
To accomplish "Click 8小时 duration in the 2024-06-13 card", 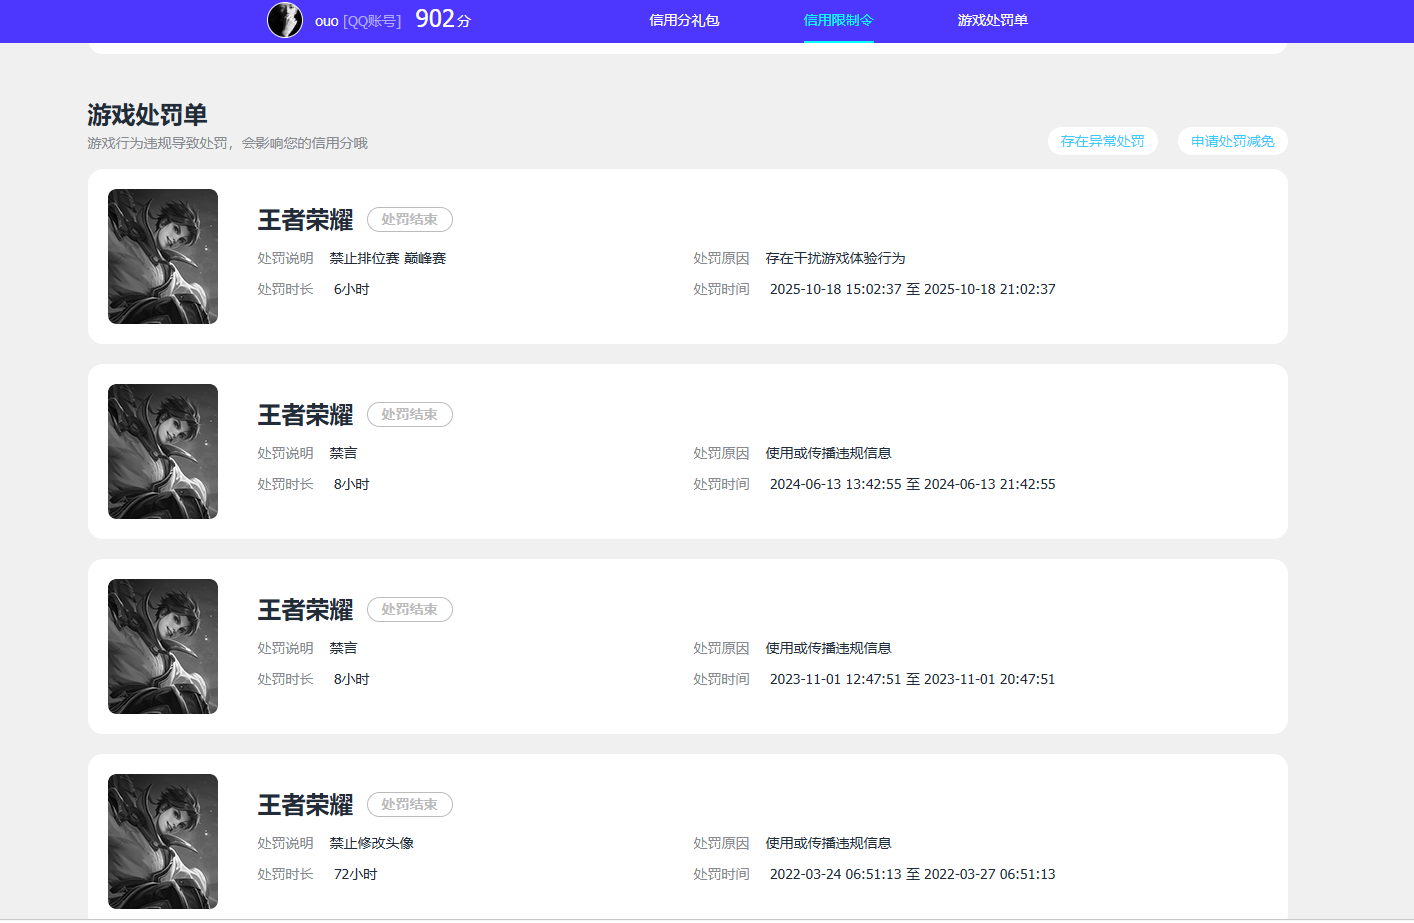I will [352, 484].
